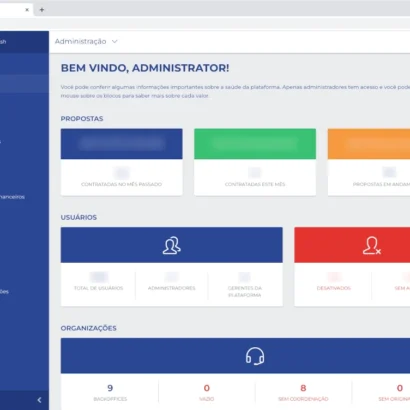The height and width of the screenshot is (410, 410).
Task: Open the sidebar item ending in 'nanceiros'
Action: [12, 197]
